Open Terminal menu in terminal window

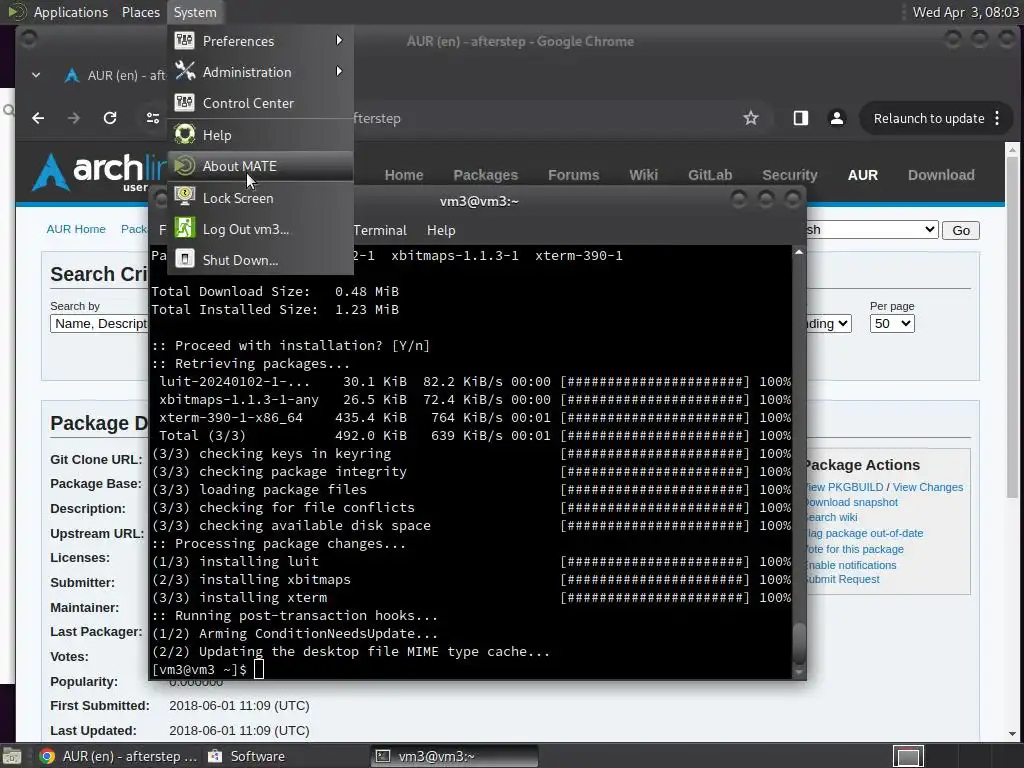click(x=380, y=230)
